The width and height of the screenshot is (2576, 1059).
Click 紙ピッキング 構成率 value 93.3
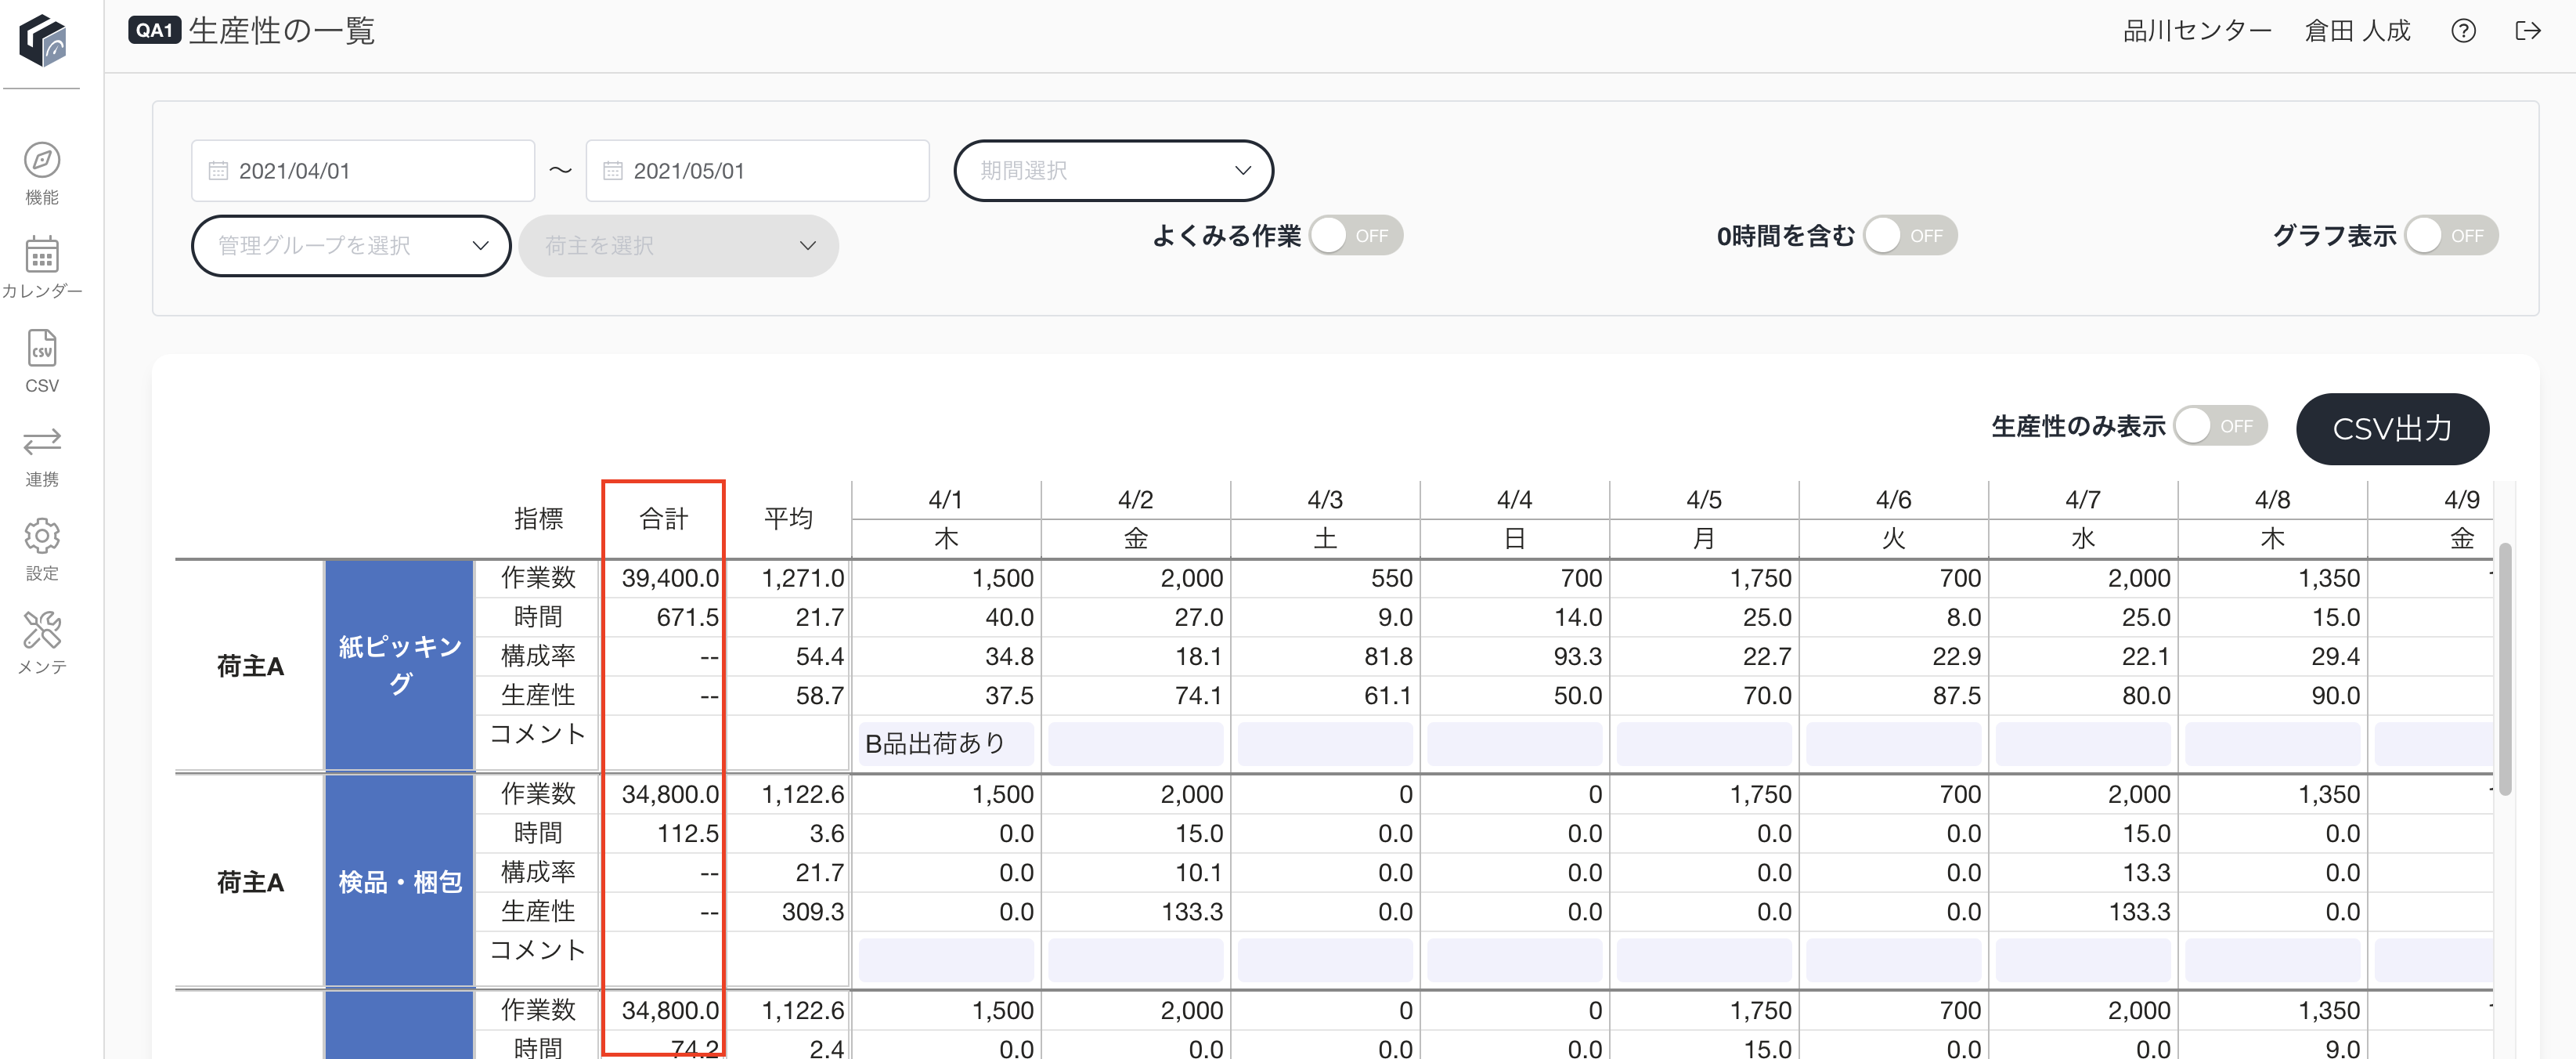(x=1577, y=656)
